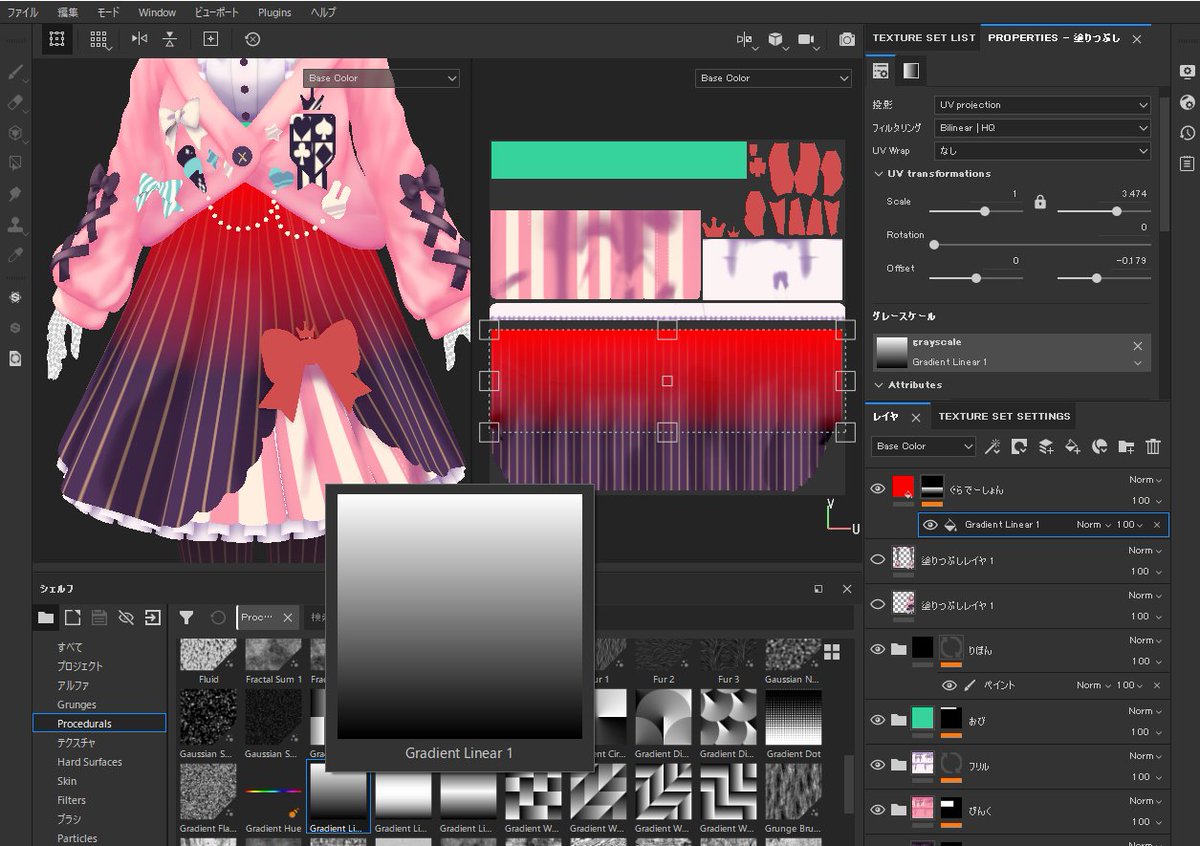Open the ビューポート menu

point(214,12)
